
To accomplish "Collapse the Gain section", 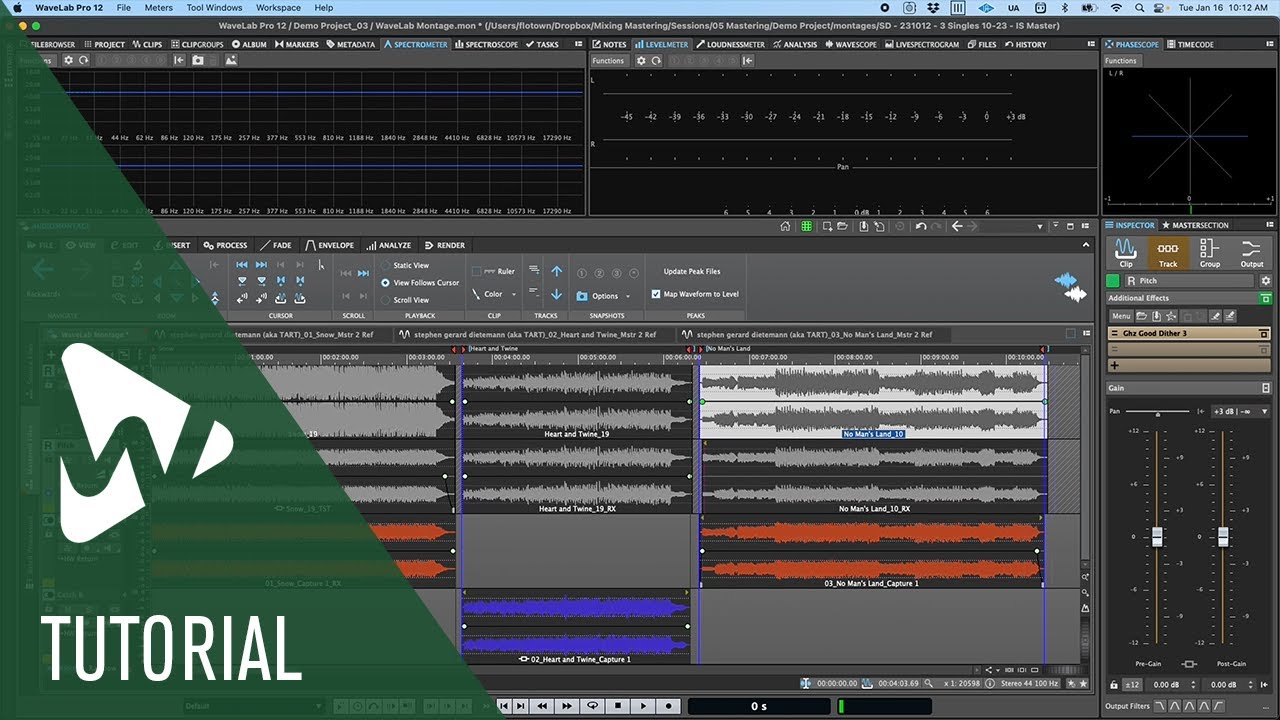I will click(1265, 388).
